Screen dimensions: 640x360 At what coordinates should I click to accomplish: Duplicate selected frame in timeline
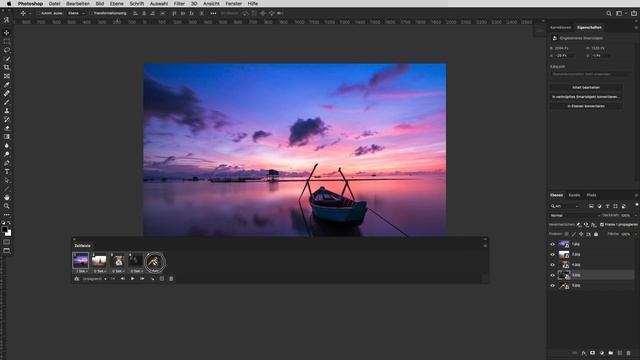pyautogui.click(x=162, y=279)
